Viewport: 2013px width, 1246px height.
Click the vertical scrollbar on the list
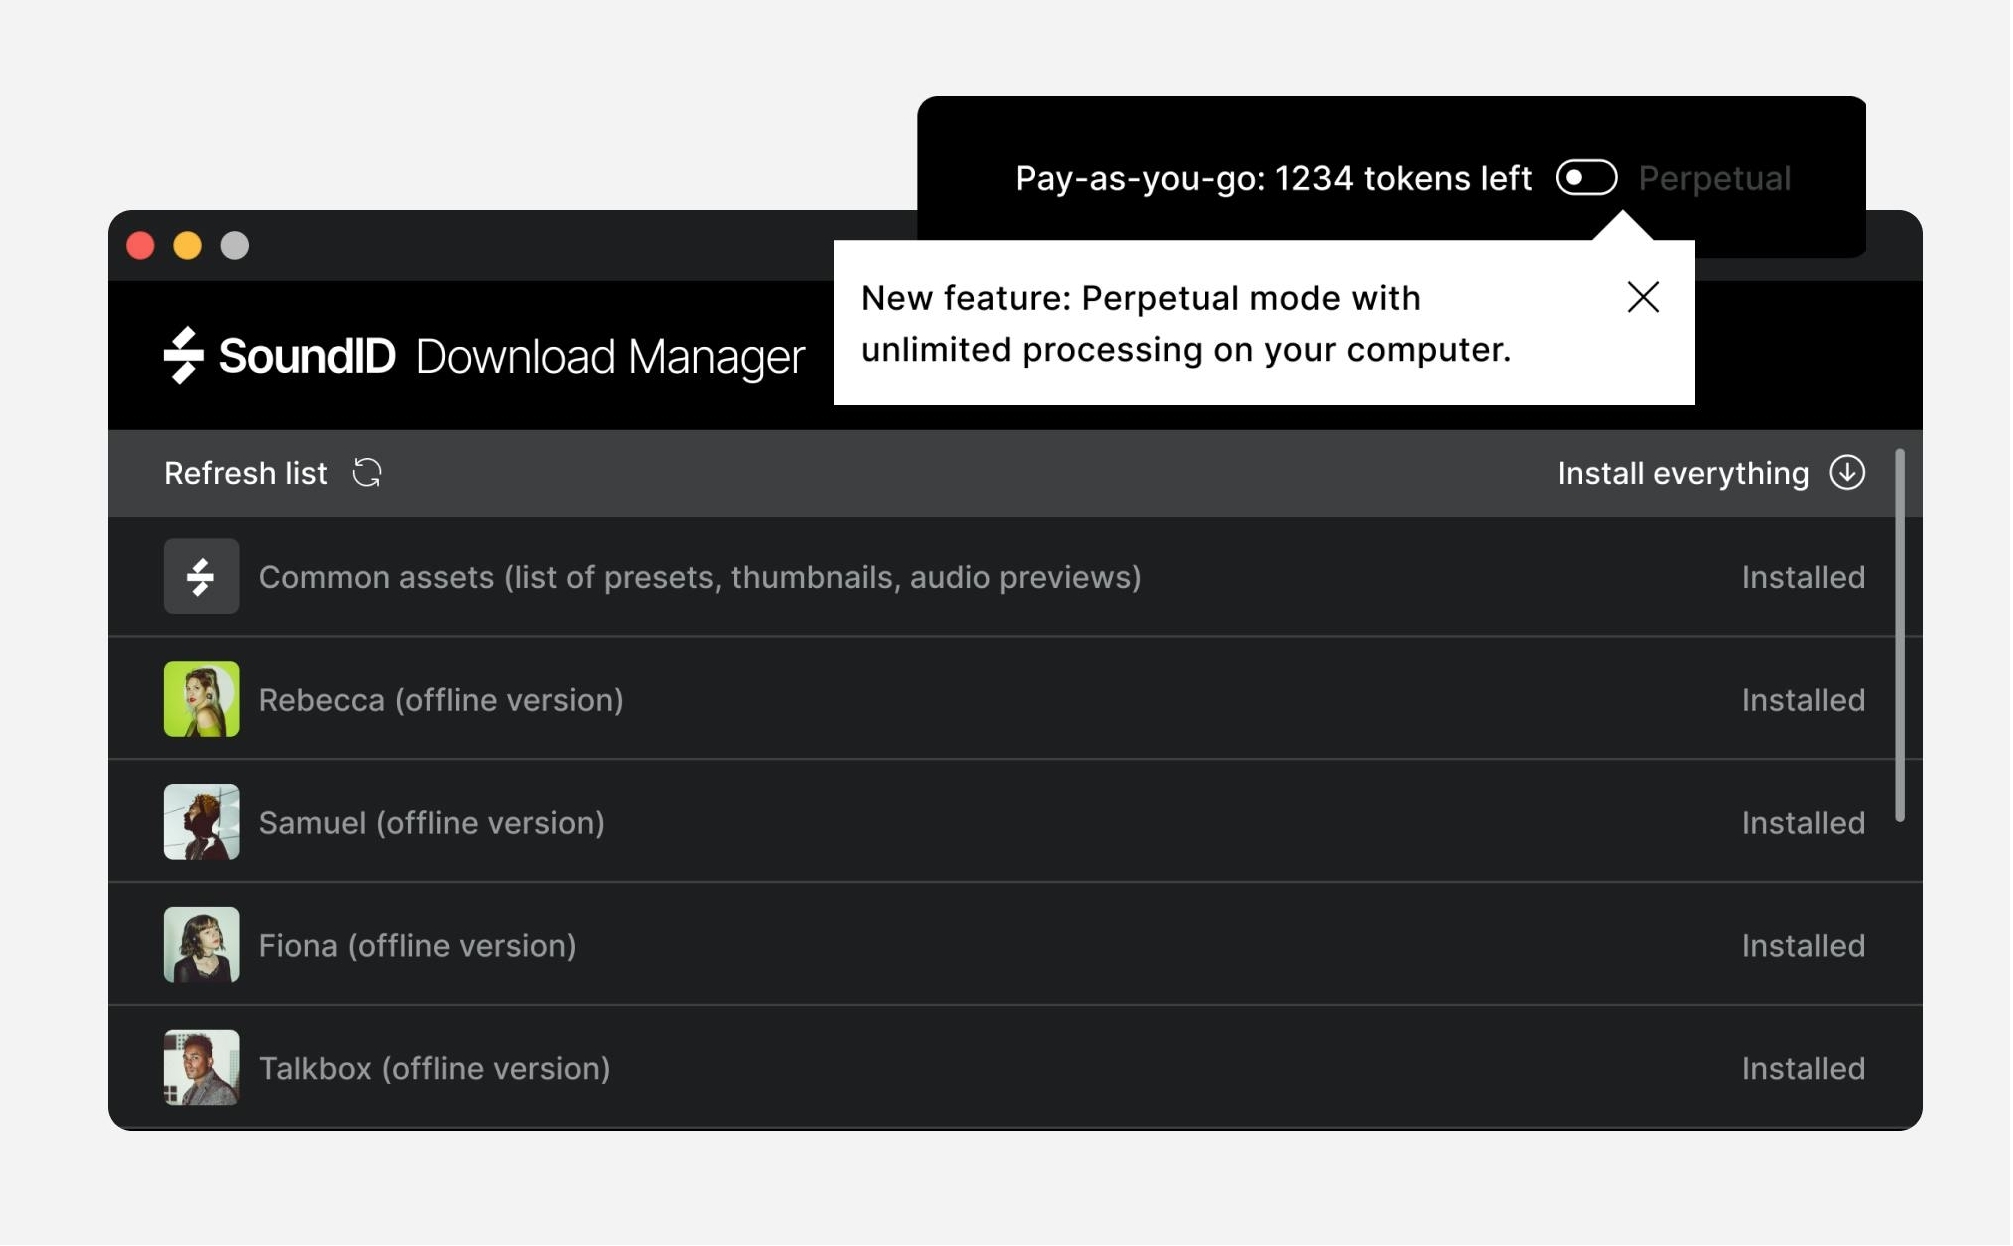(x=1899, y=636)
